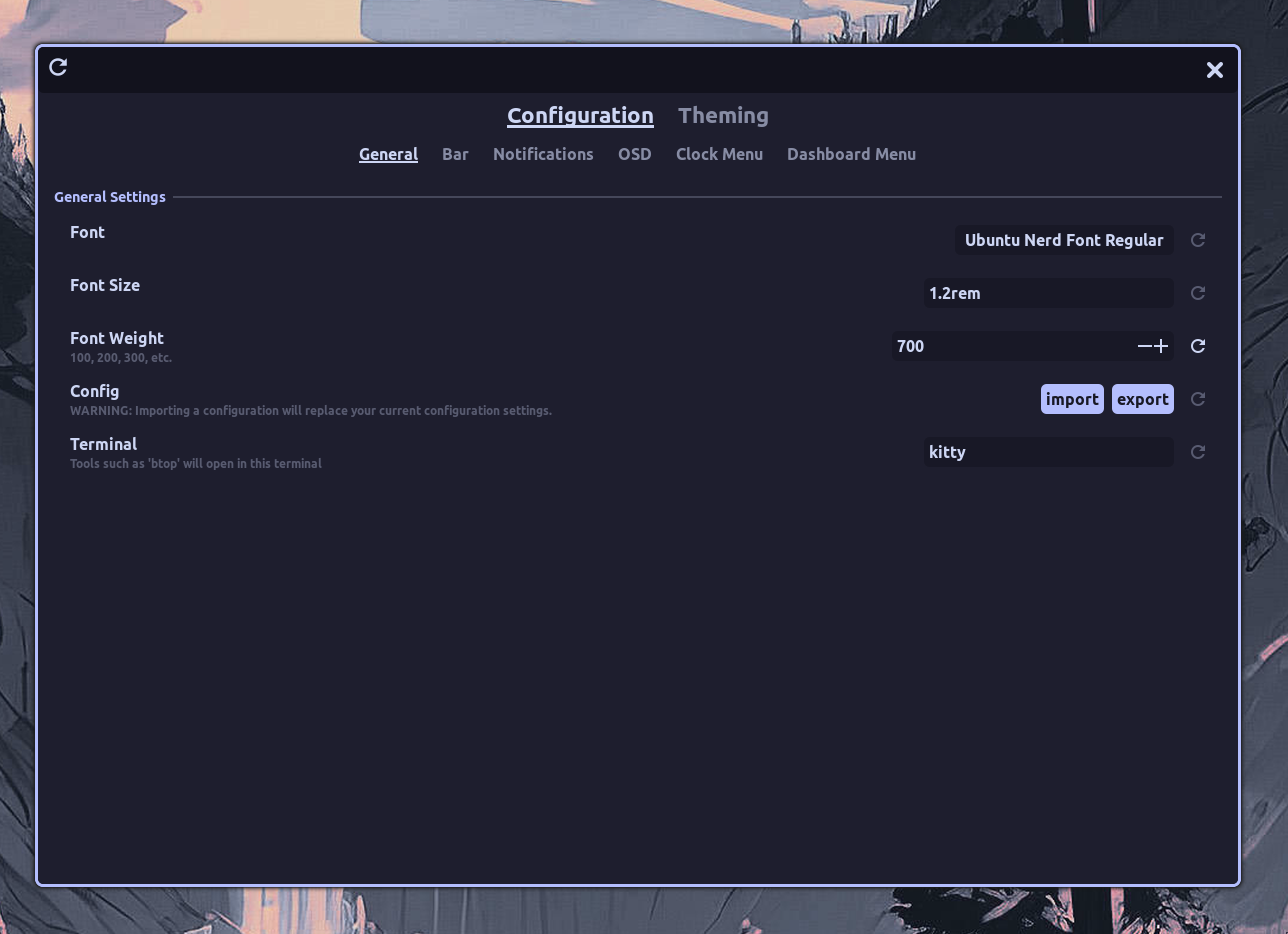1288x934 pixels.
Task: Click the Font Size value field
Action: pos(1048,293)
